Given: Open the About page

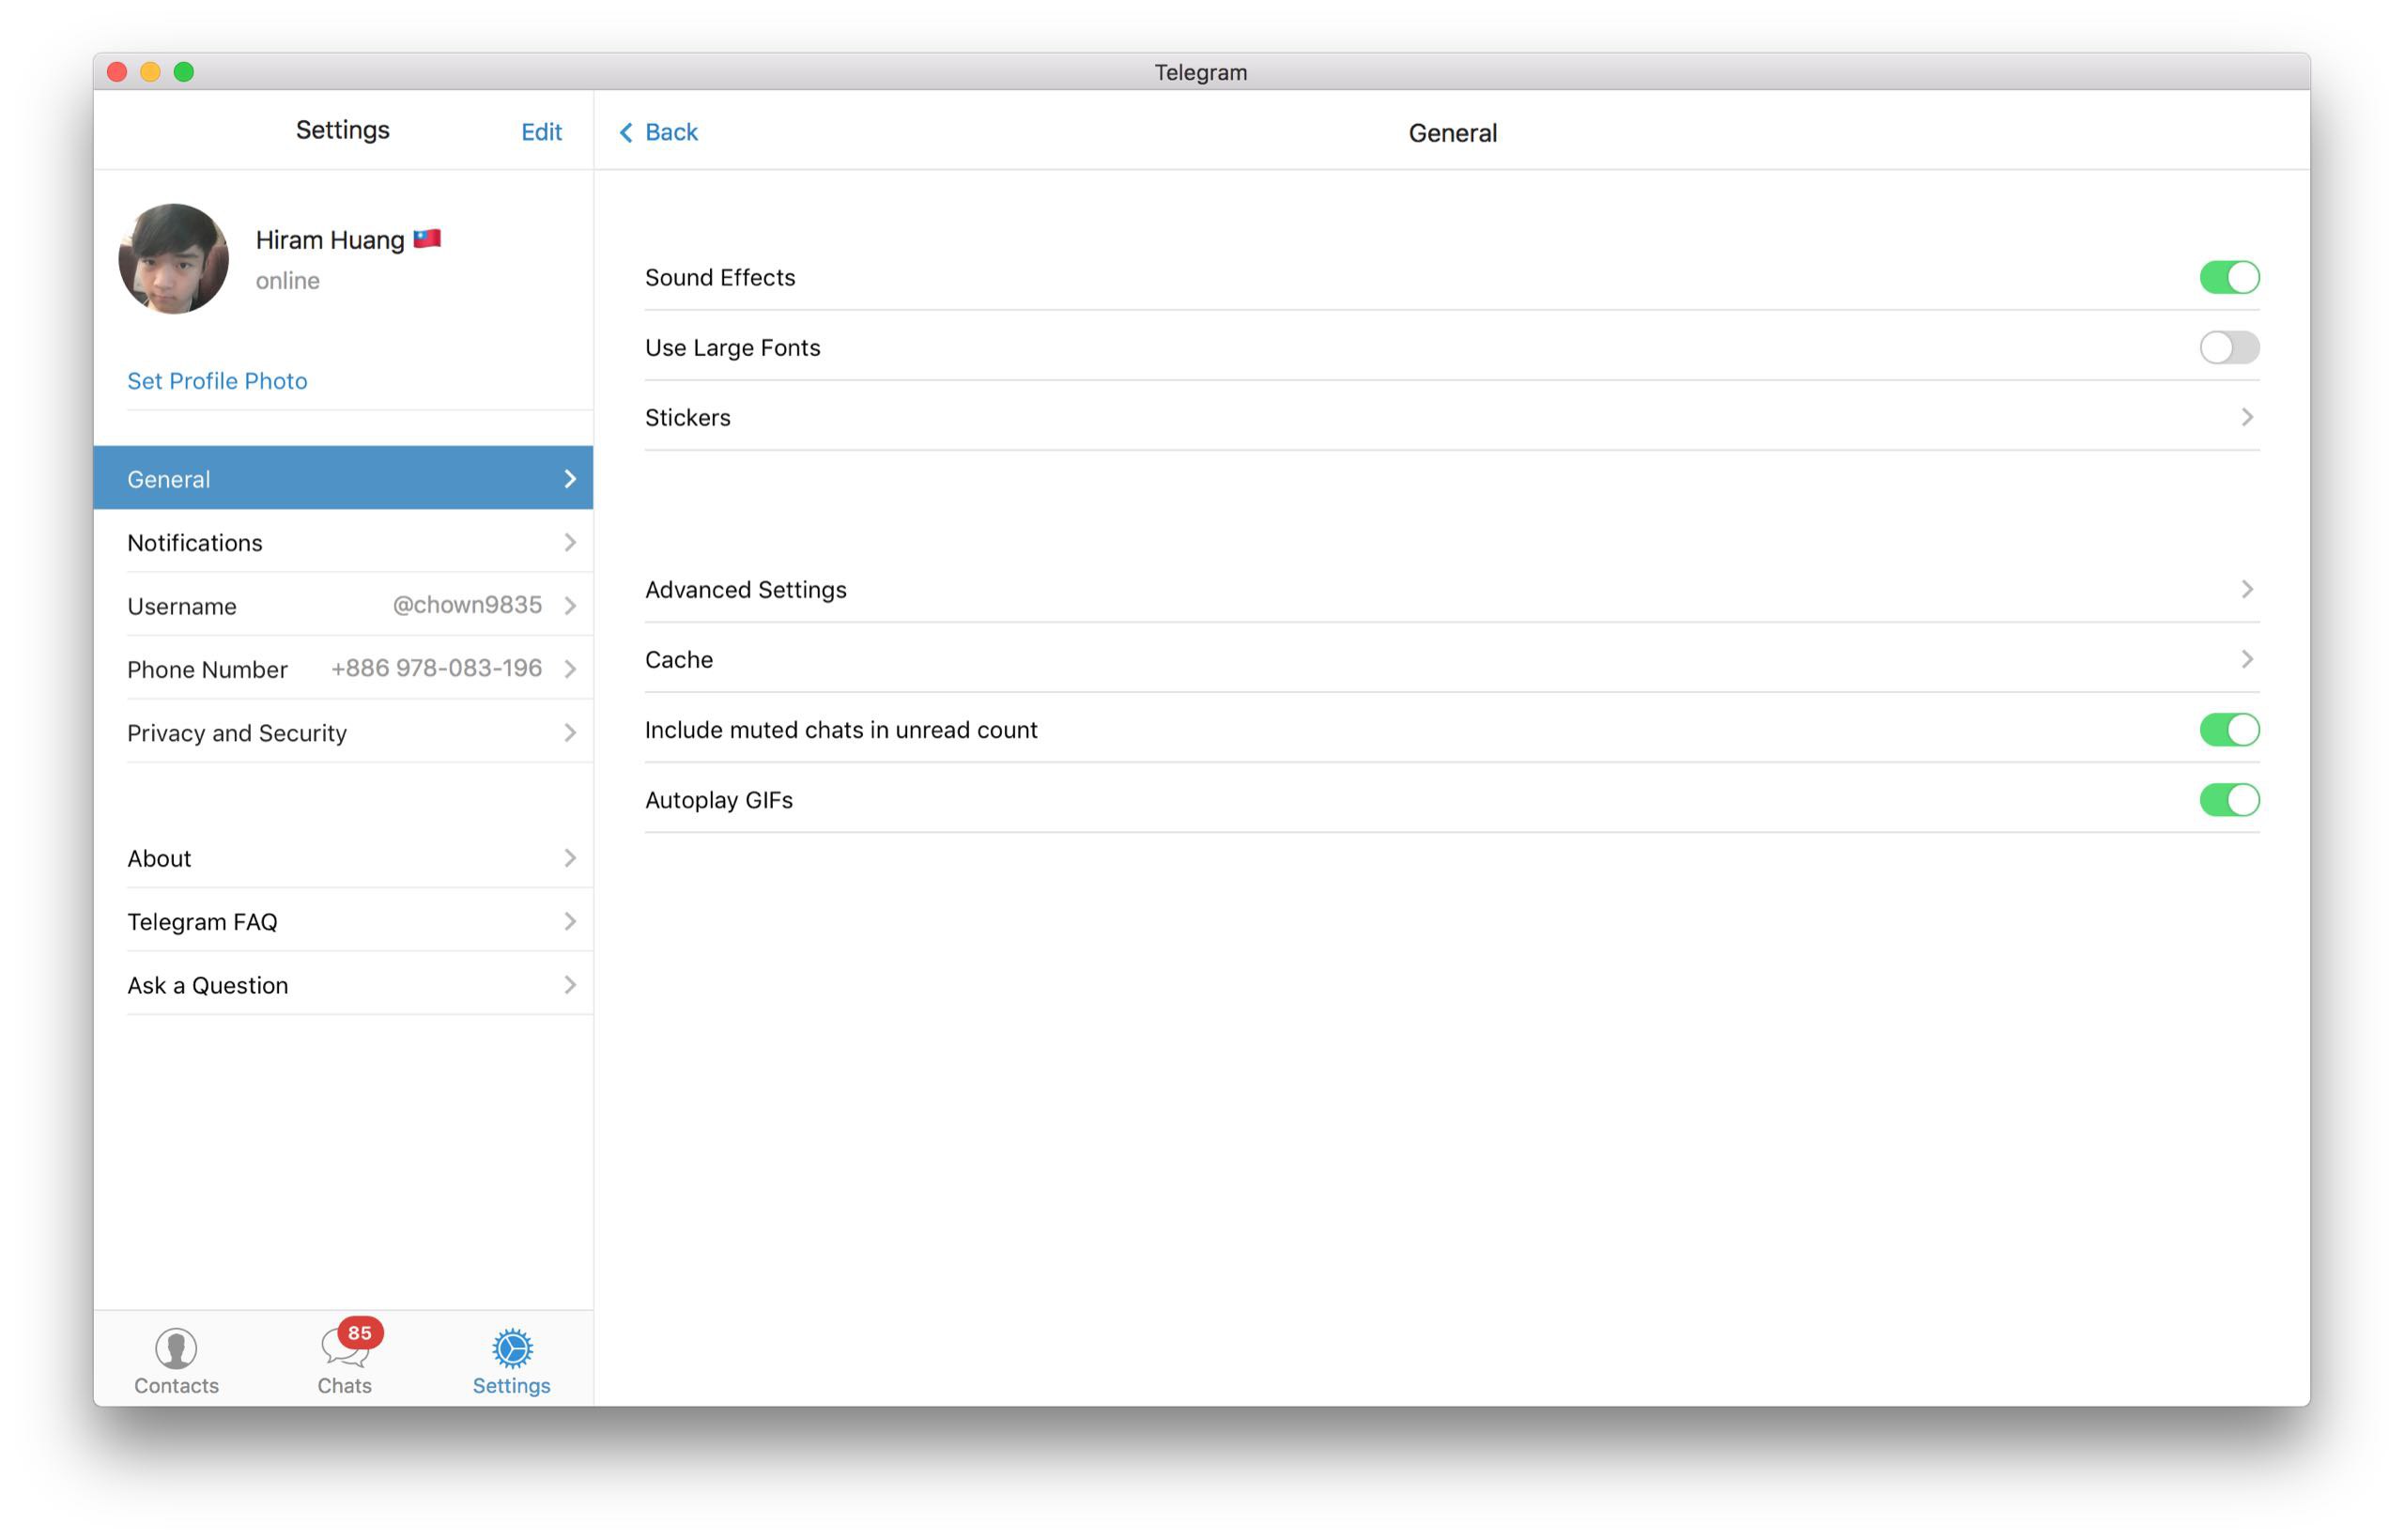Looking at the screenshot, I should click(x=343, y=858).
